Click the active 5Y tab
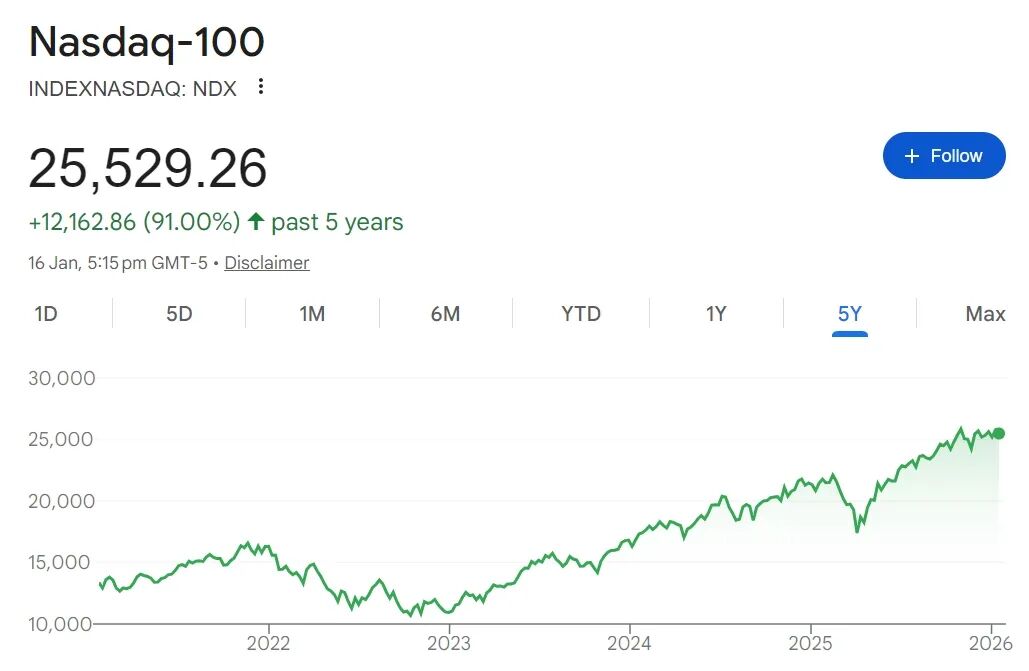Viewport: 1029px width, 671px height. 849,314
